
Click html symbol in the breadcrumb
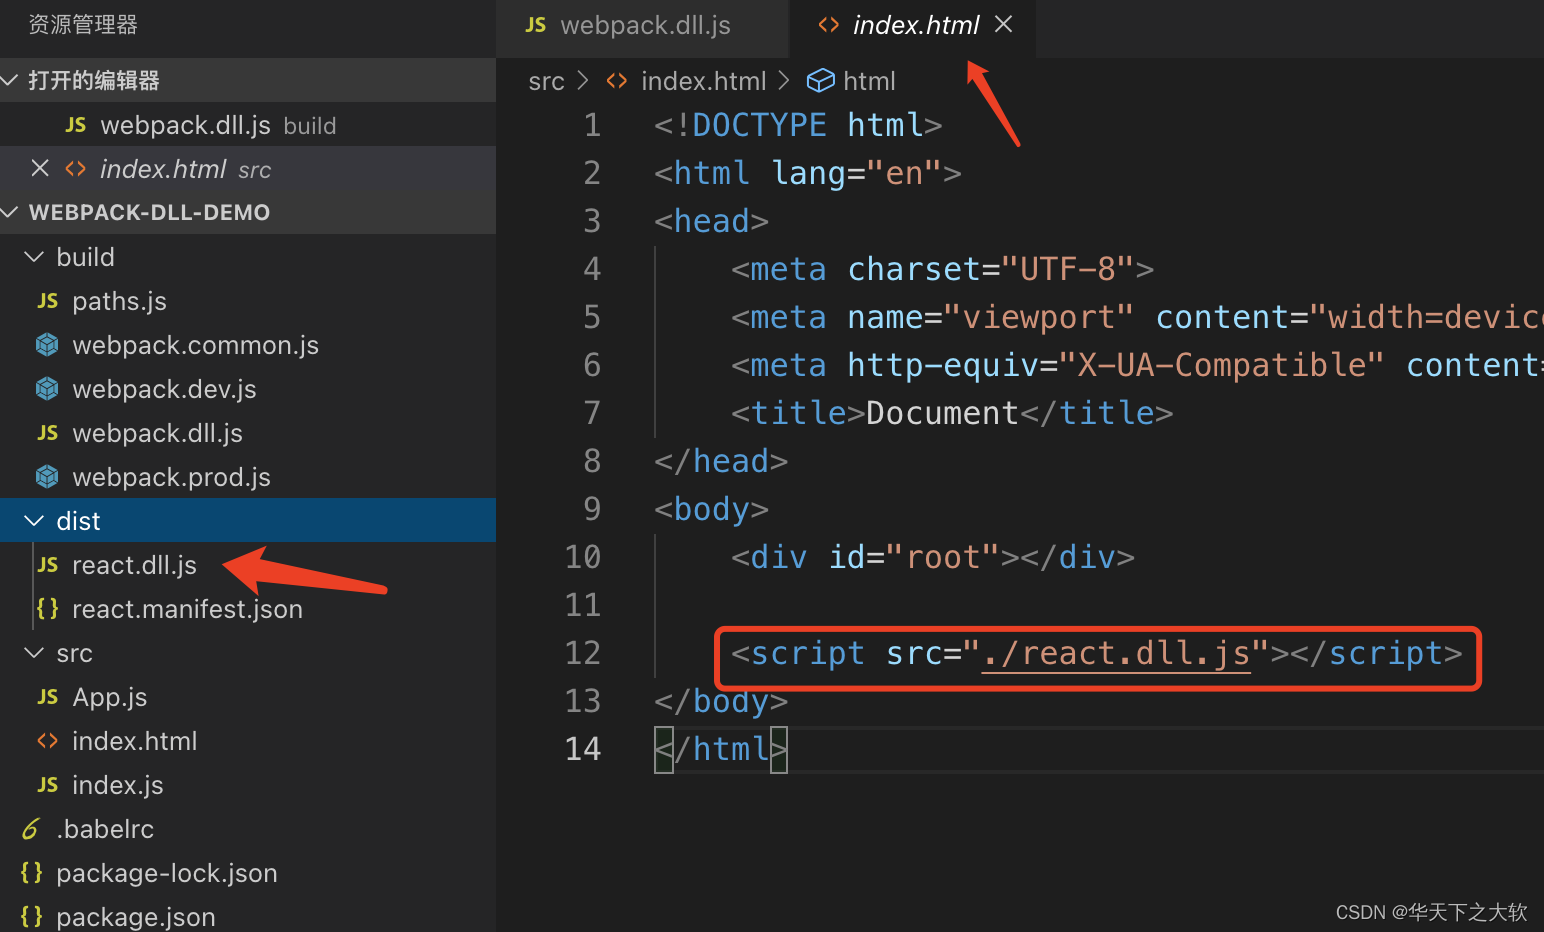869,81
